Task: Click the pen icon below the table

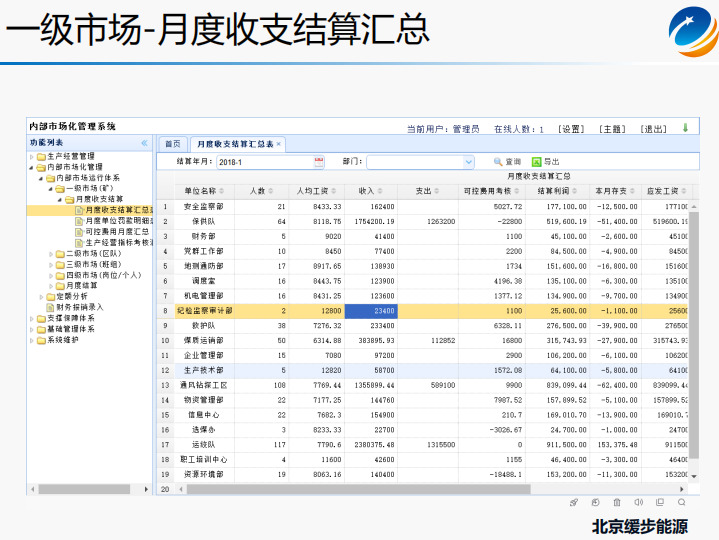Action: click(574, 502)
